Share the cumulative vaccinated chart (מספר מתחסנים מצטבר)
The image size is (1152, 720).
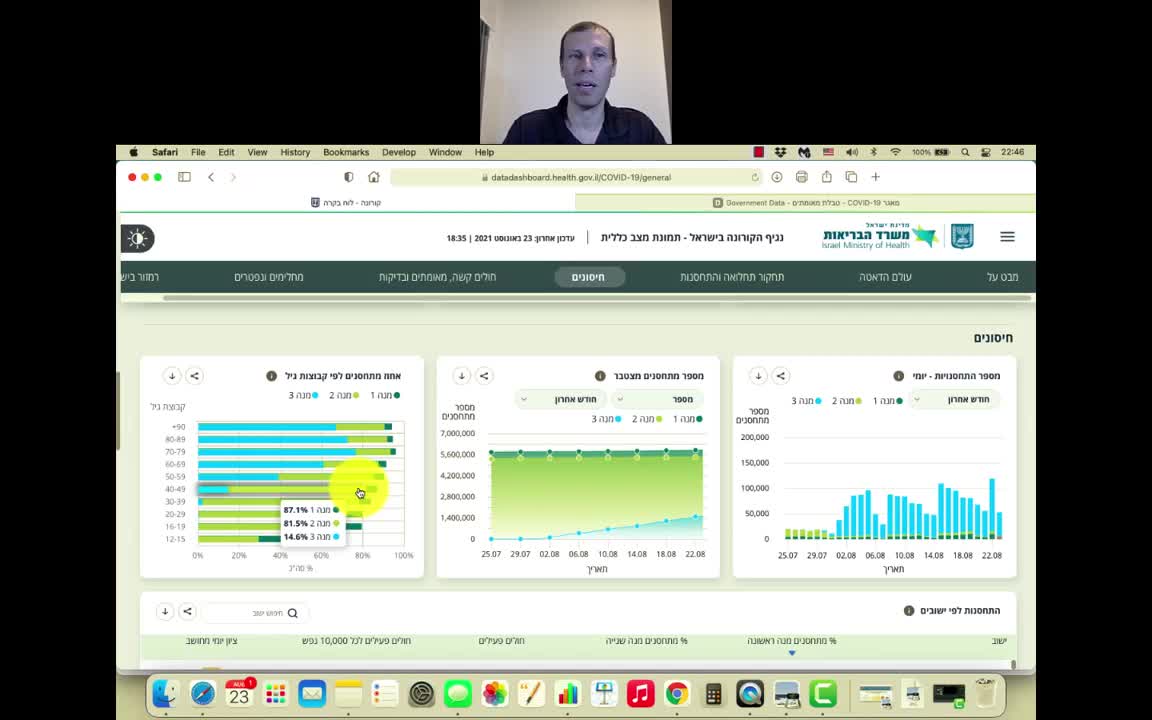tap(484, 375)
